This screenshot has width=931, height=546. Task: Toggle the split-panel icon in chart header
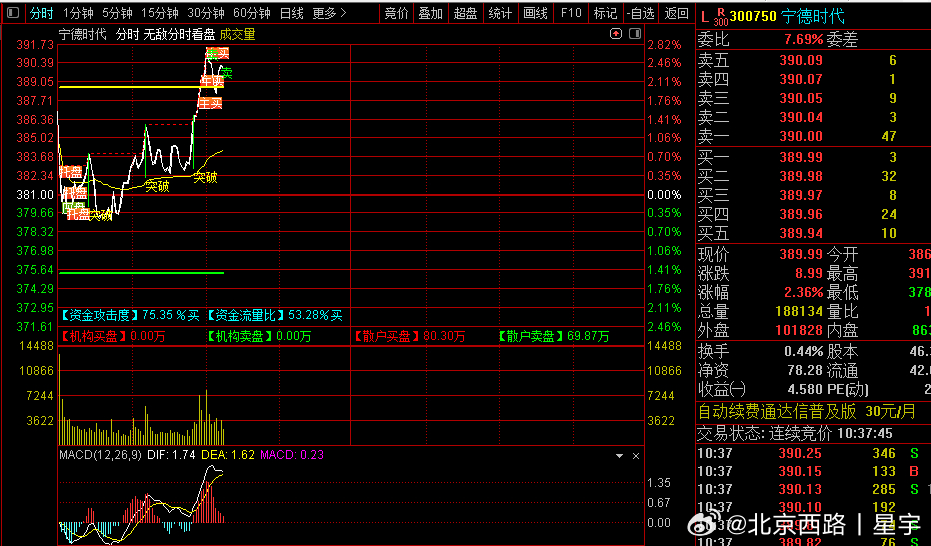[x=635, y=34]
